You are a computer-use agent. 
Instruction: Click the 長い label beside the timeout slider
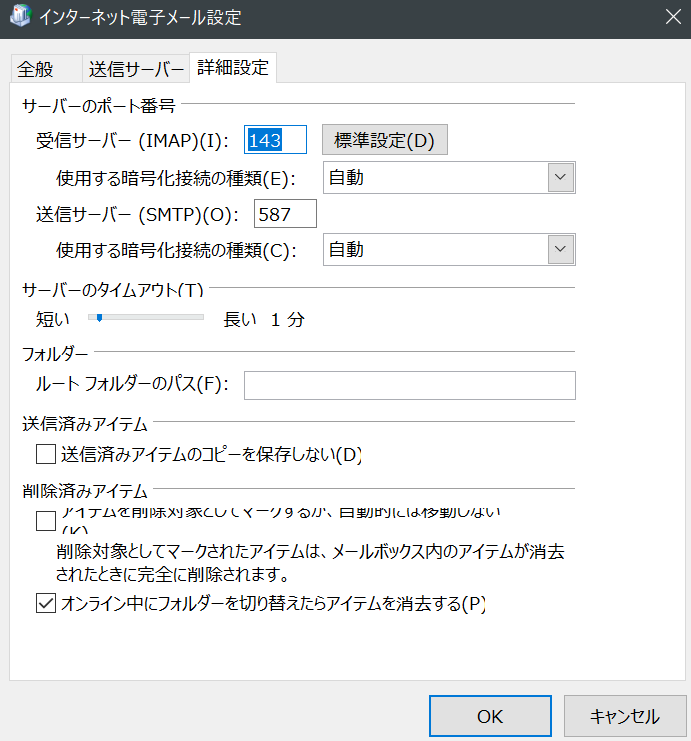[240, 319]
